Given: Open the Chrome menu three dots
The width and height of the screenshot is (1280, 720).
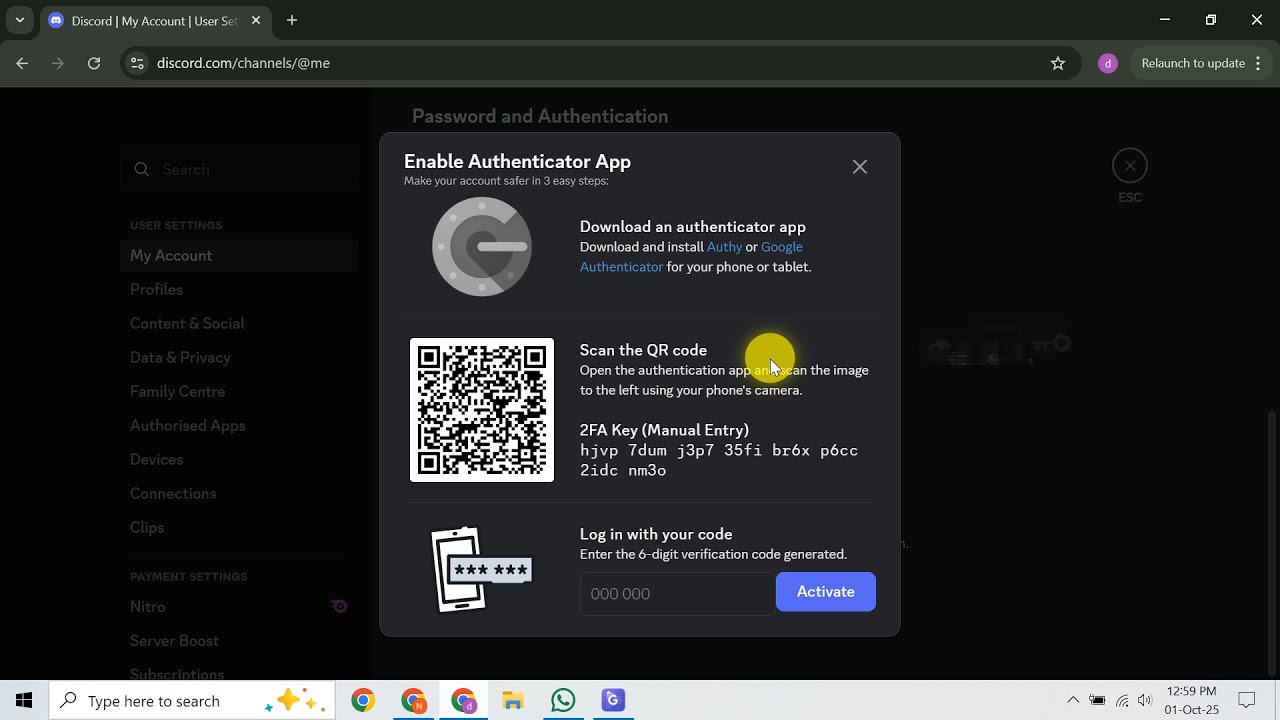Looking at the screenshot, I should coord(1258,63).
